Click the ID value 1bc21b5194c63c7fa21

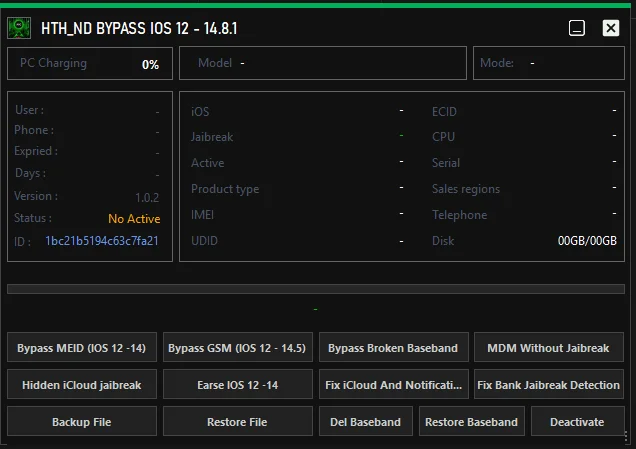102,241
